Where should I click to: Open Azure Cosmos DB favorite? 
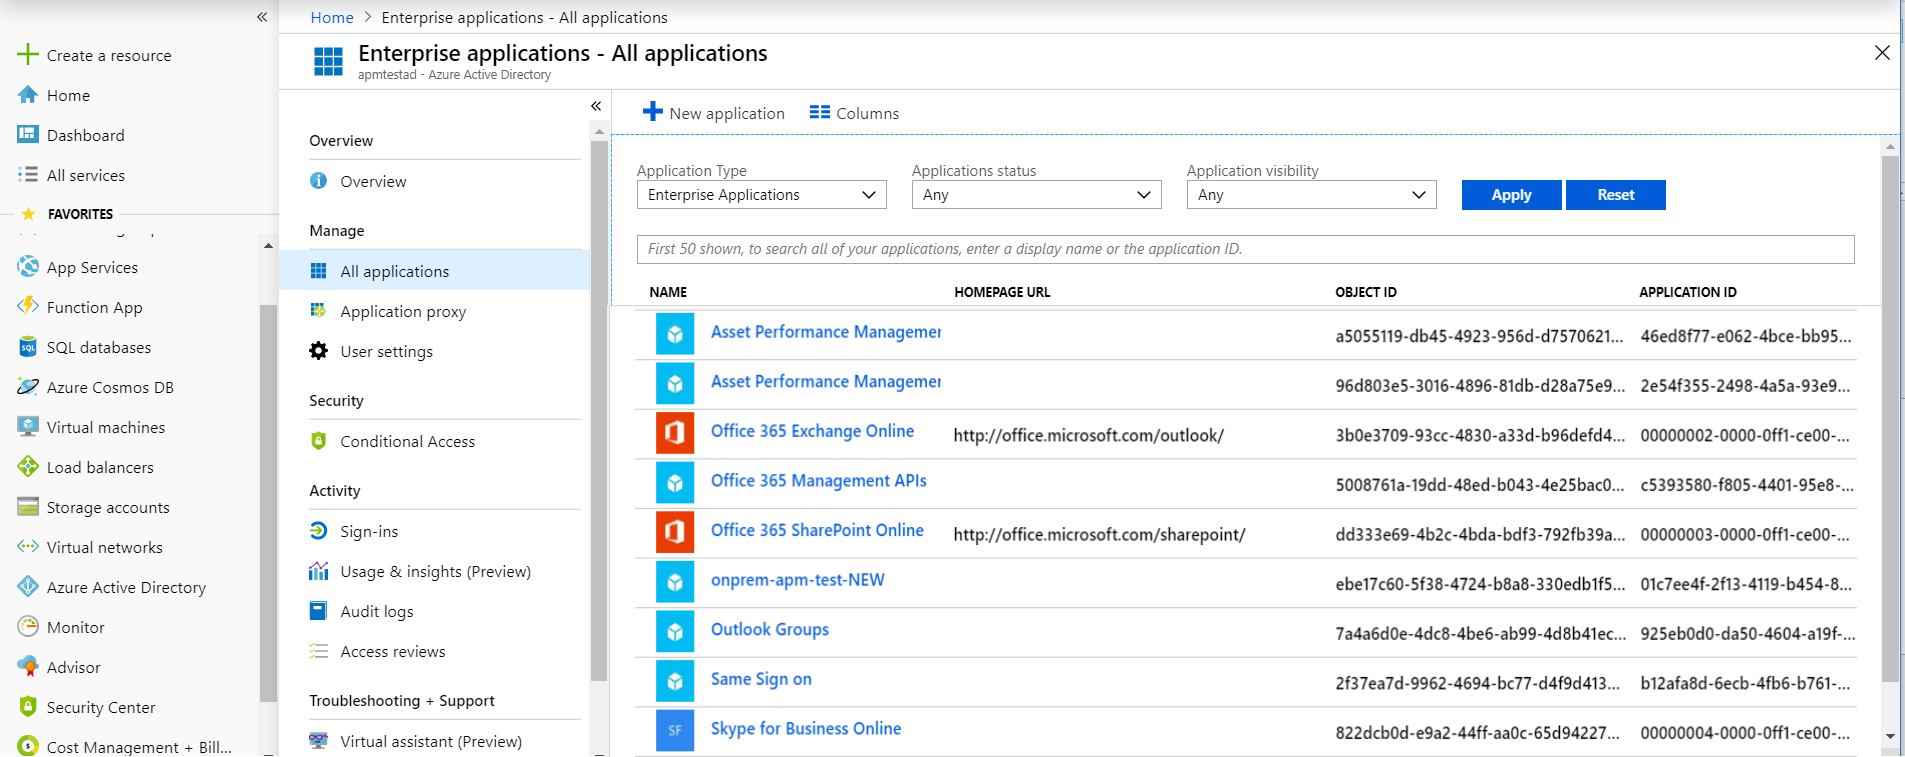[110, 387]
